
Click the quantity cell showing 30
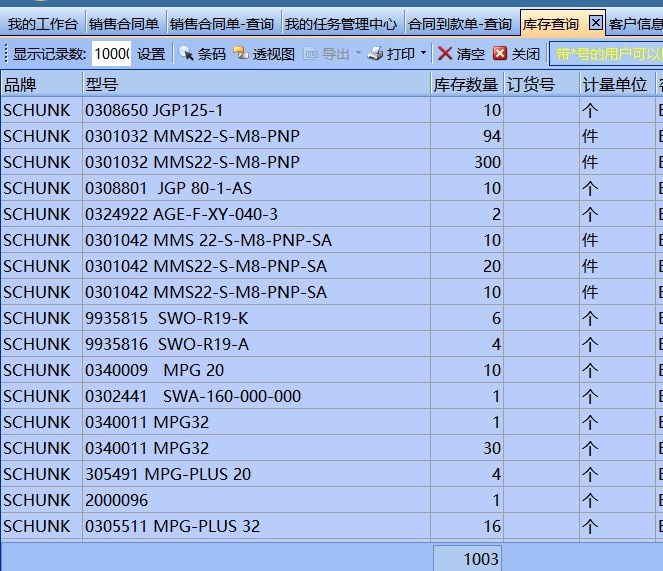[467, 448]
